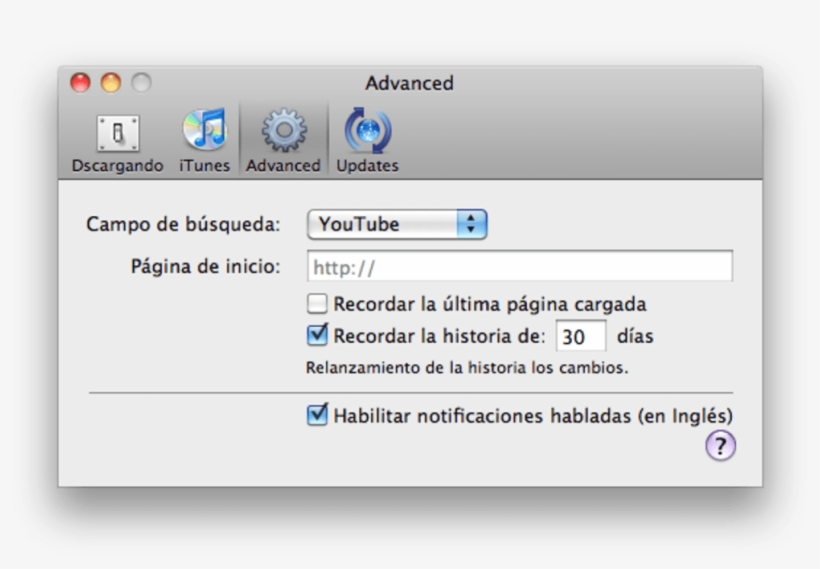Screen dimensions: 820x569
Task: Click the Página de inicio URL field
Action: (519, 267)
